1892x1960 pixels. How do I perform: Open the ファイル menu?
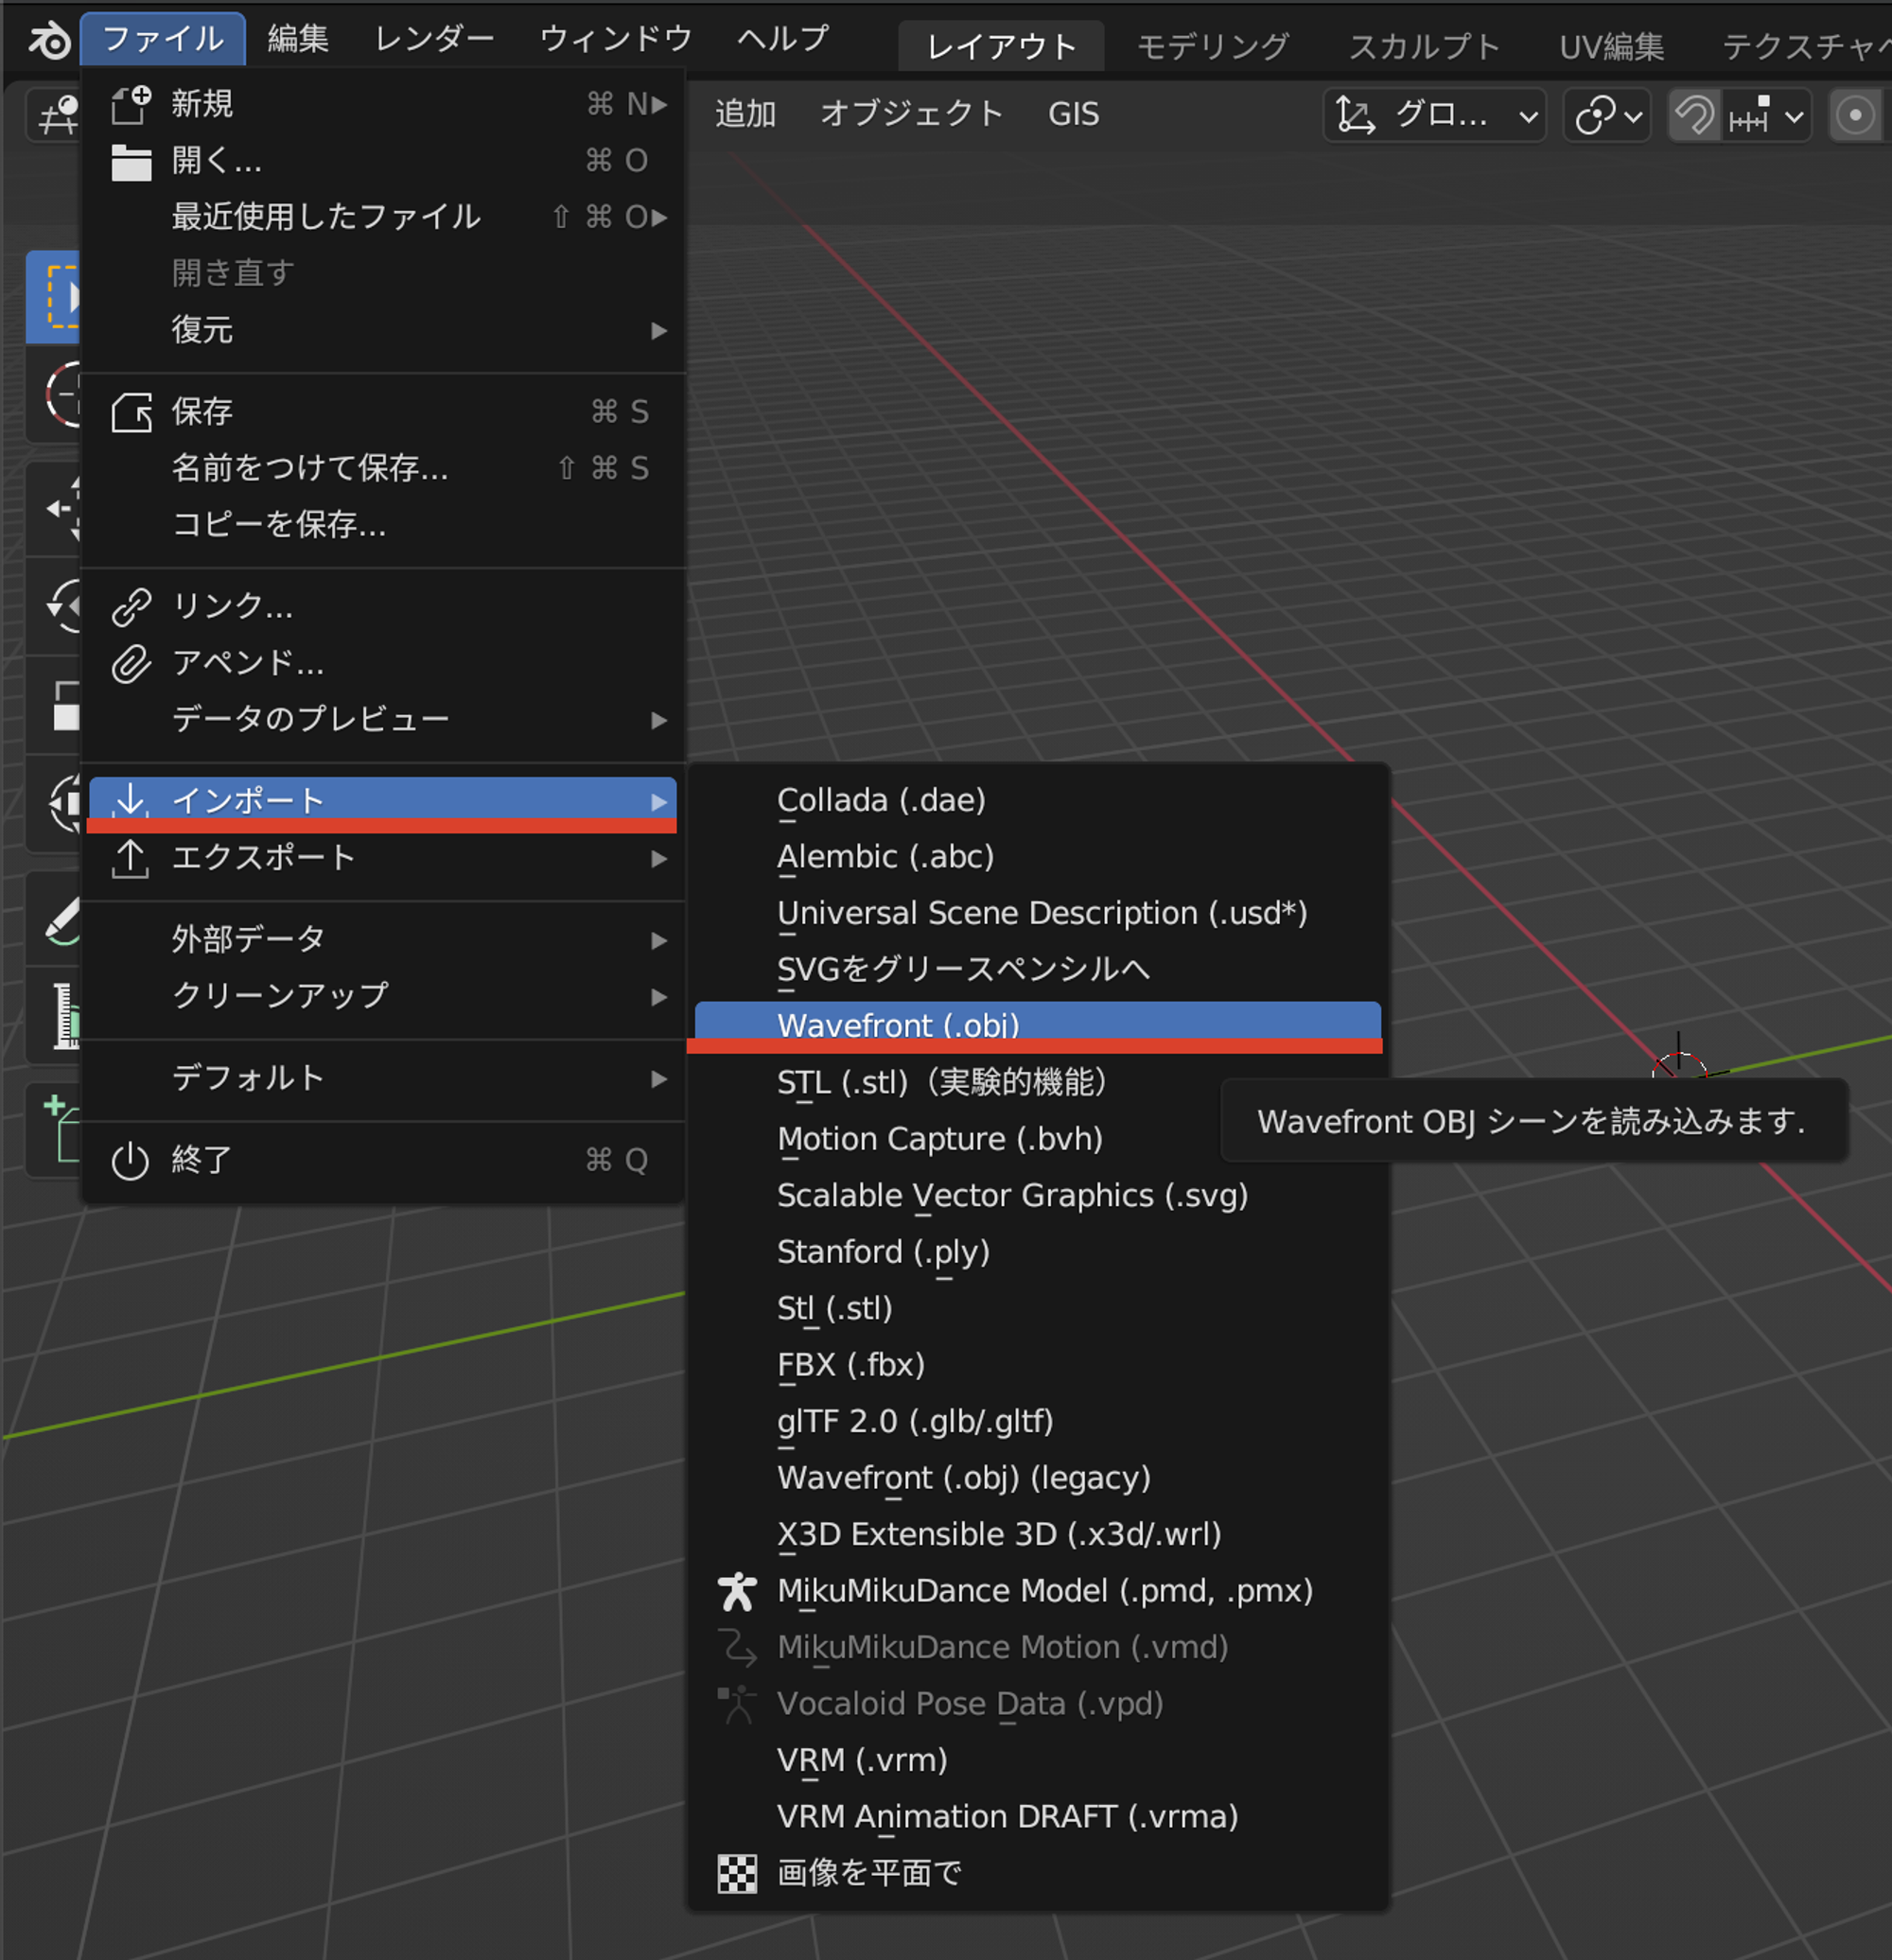pyautogui.click(x=163, y=39)
